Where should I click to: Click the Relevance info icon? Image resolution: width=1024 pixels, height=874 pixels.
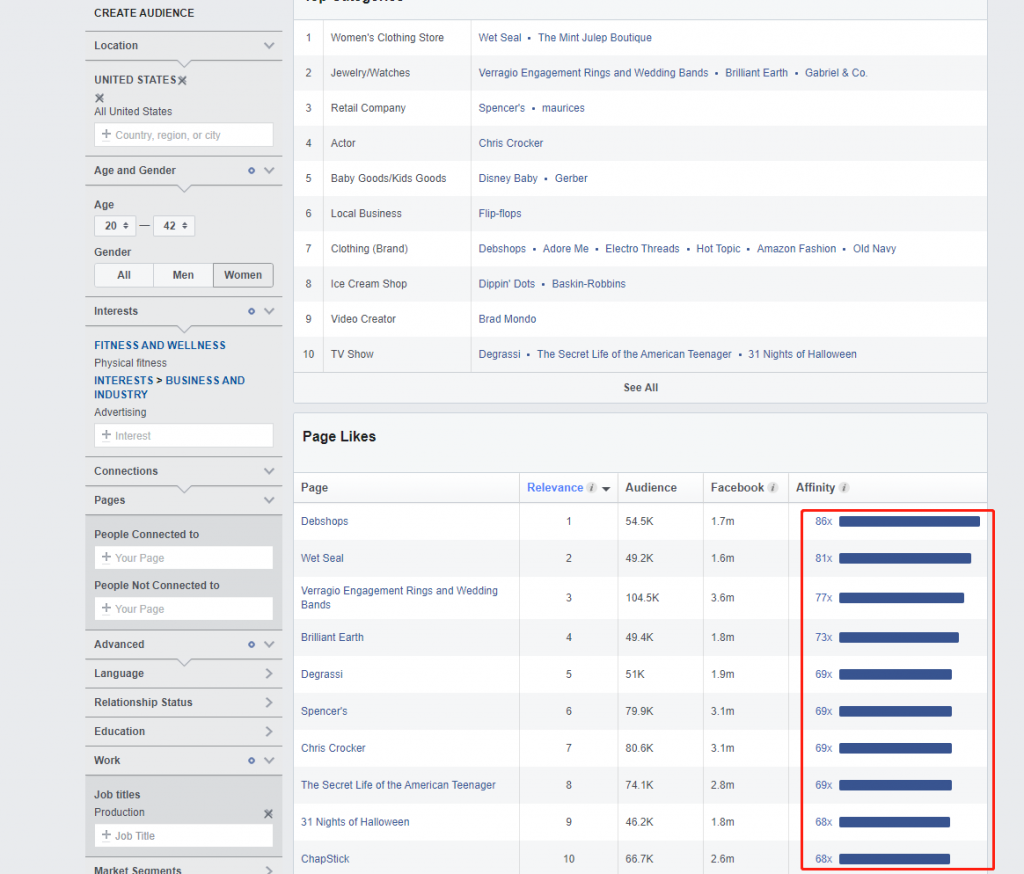(x=592, y=487)
